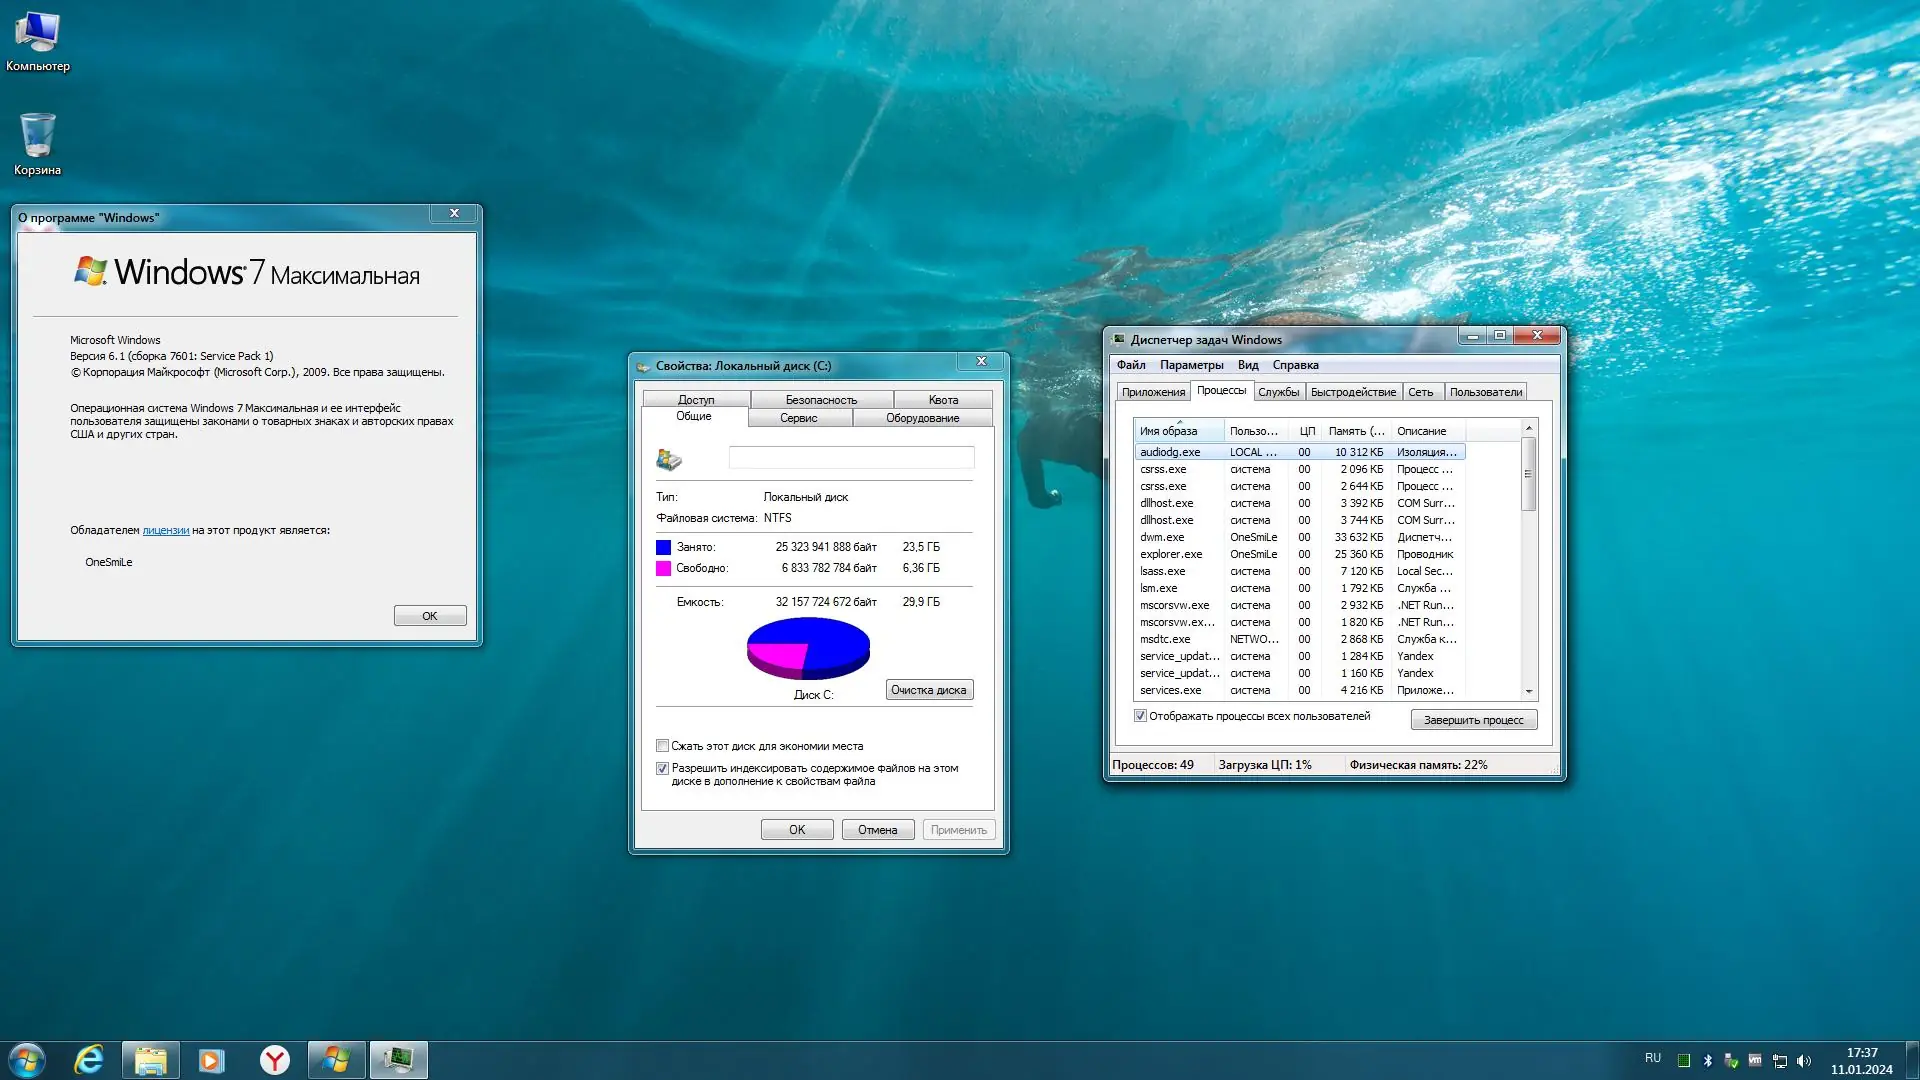The height and width of the screenshot is (1080, 1920).
Task: Open the Yandex Browser taskbar icon
Action: 274,1060
